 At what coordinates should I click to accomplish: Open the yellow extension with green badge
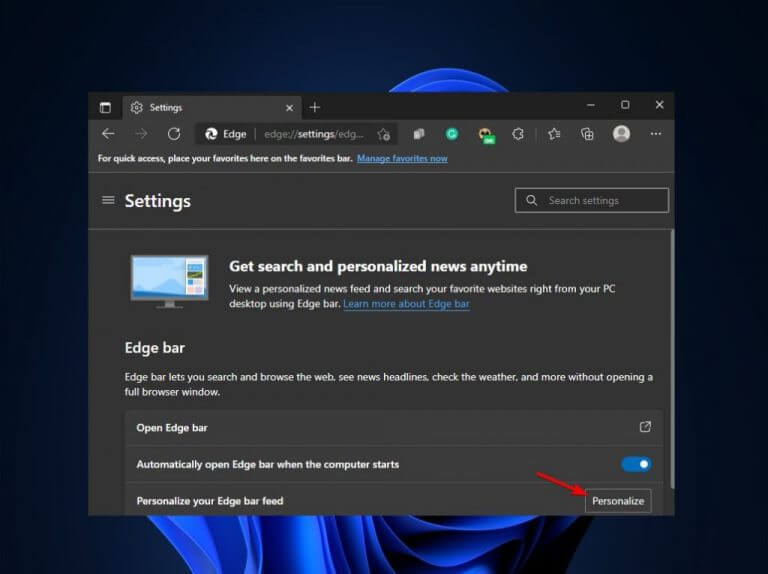tap(486, 135)
